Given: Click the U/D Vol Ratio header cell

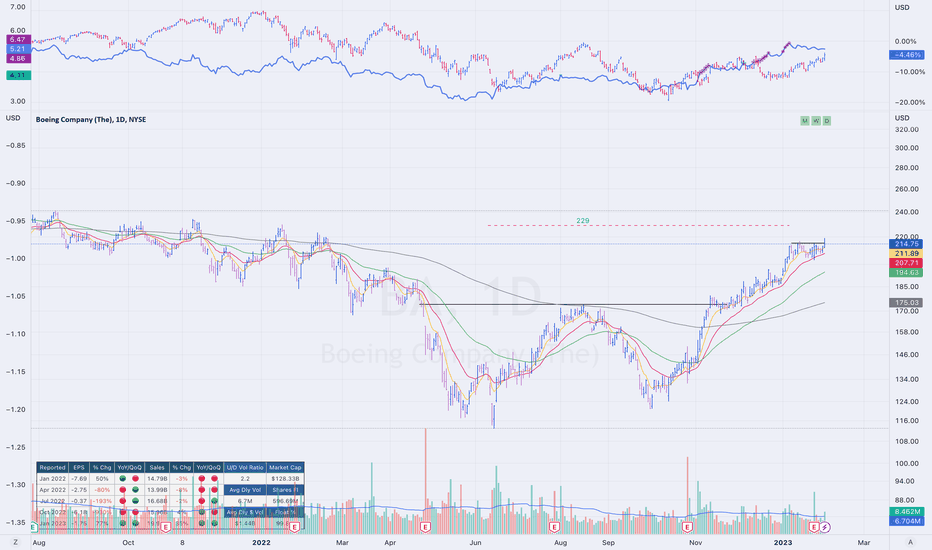Looking at the screenshot, I should [245, 467].
